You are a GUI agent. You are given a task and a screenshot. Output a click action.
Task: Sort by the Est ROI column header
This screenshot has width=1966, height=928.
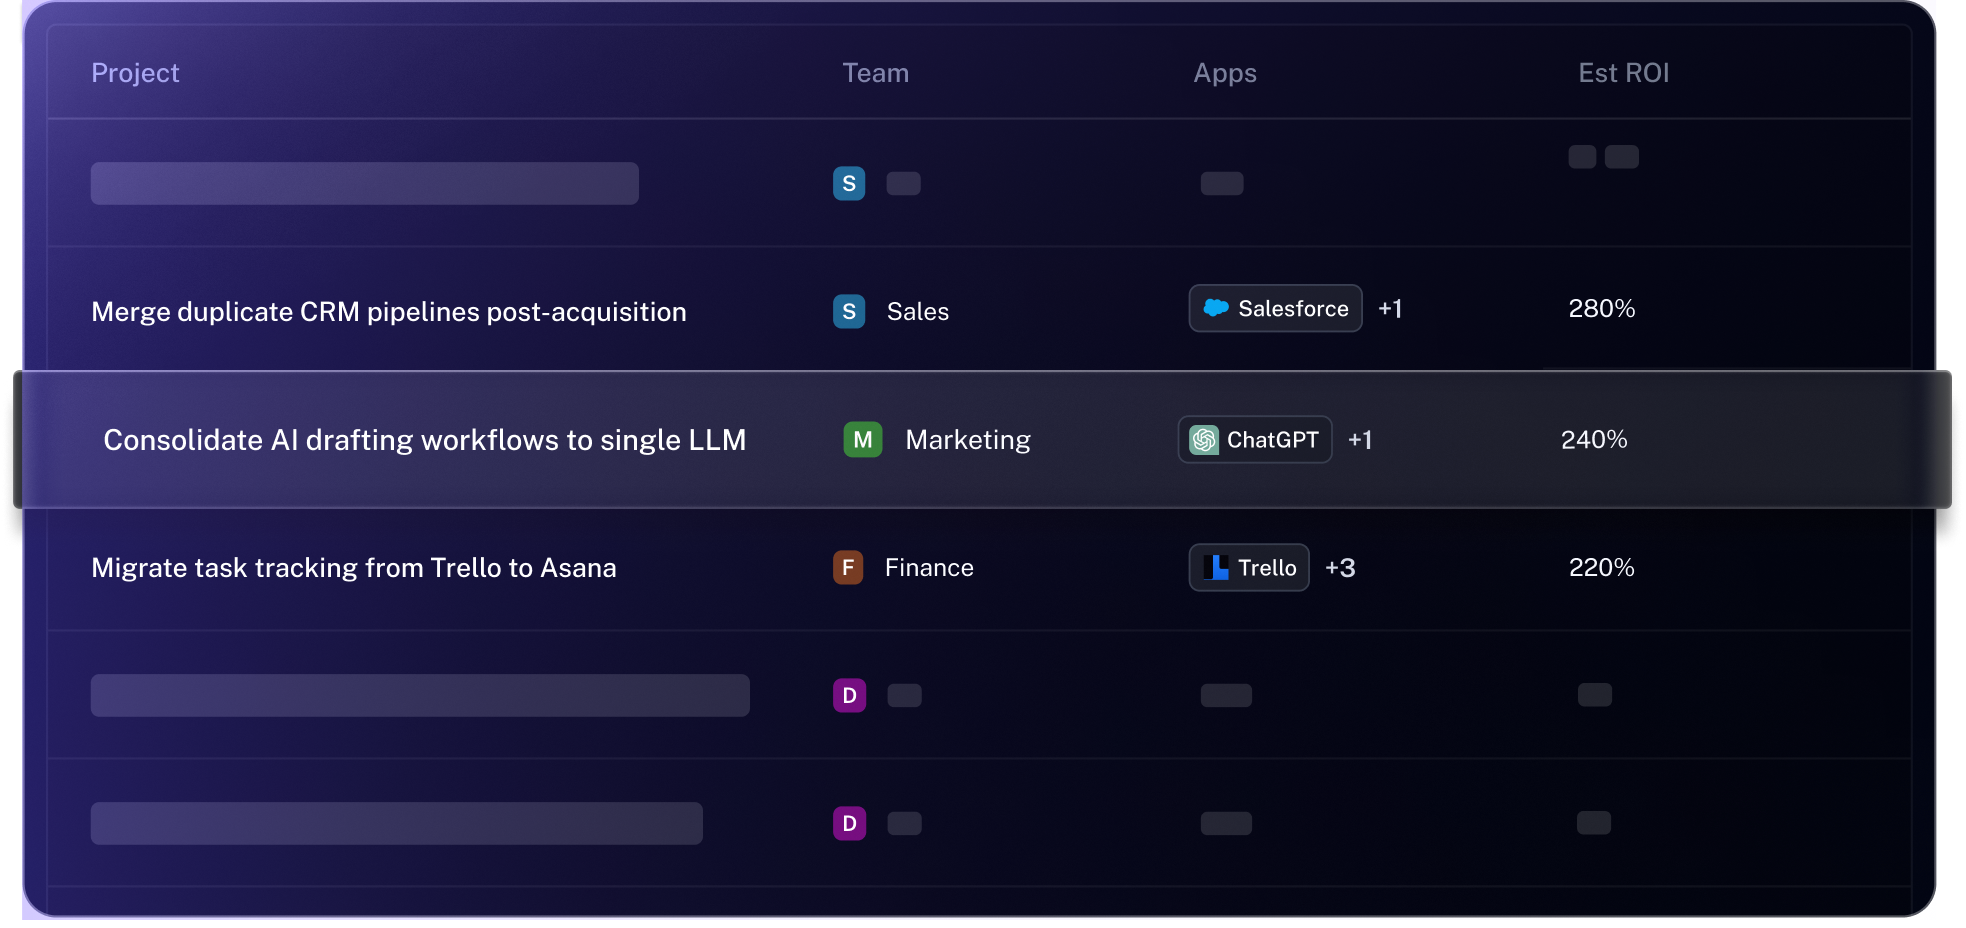point(1624,73)
